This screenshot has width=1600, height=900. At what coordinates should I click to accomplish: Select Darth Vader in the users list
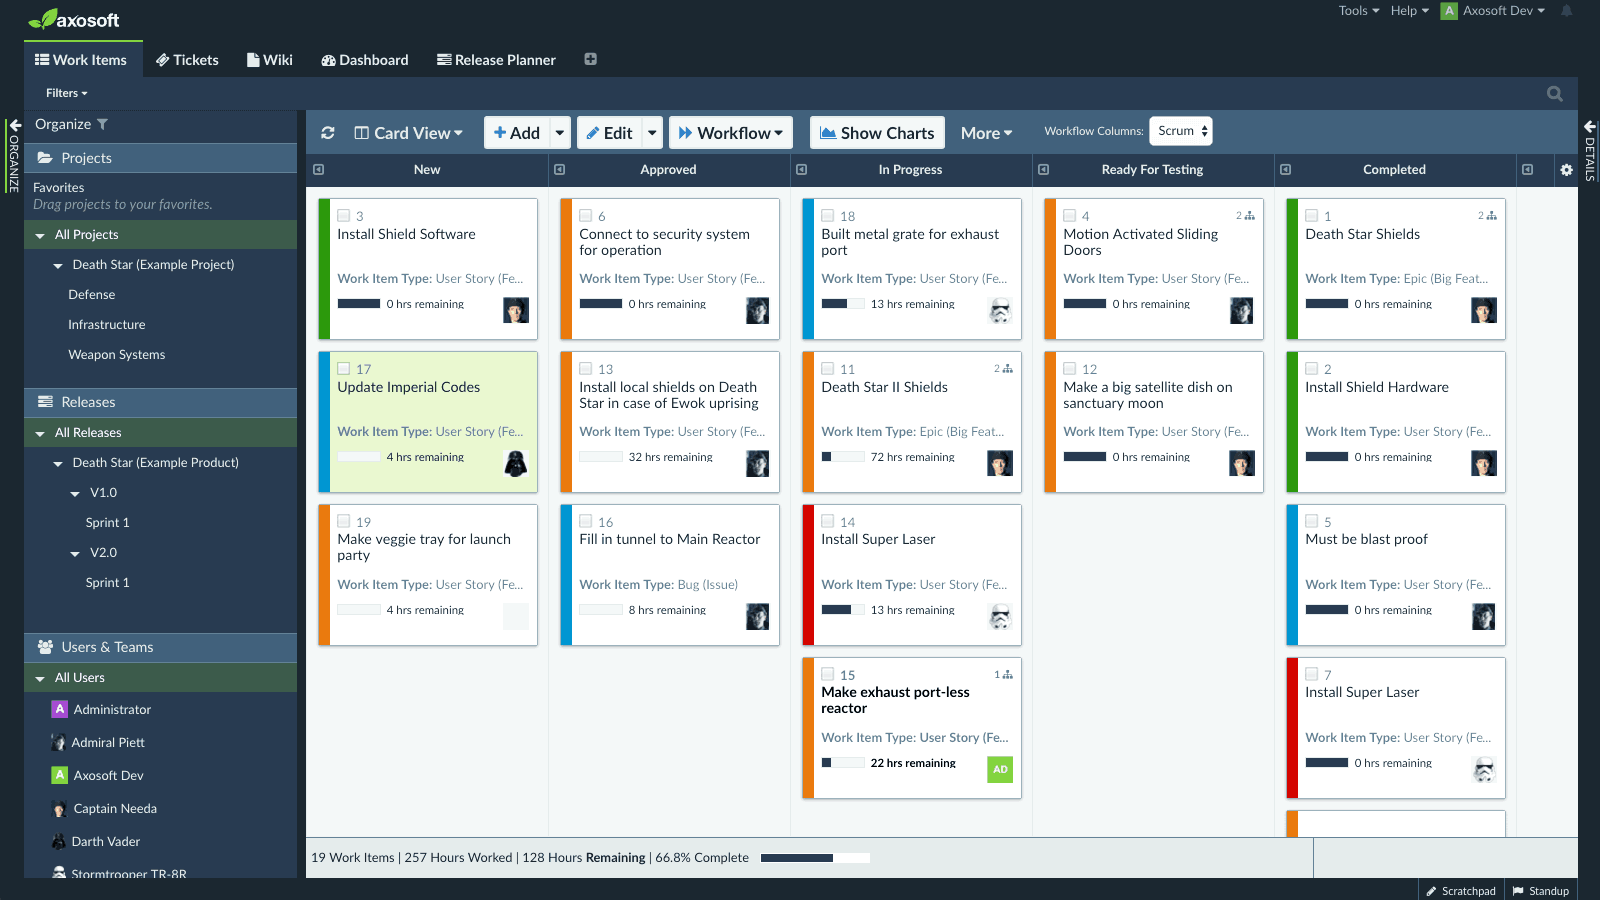coord(105,842)
